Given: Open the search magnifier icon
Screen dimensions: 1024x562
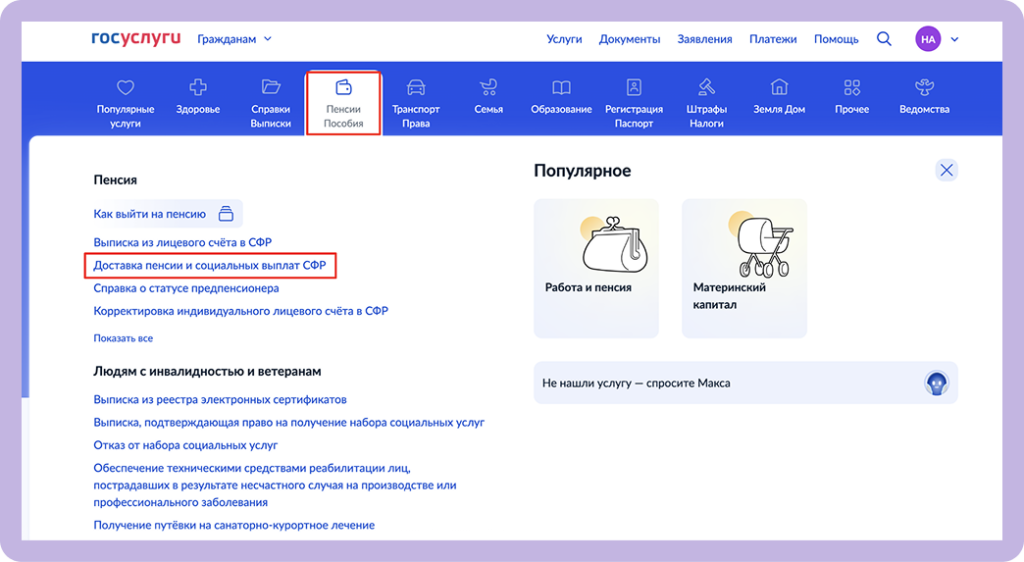Looking at the screenshot, I should click(884, 39).
